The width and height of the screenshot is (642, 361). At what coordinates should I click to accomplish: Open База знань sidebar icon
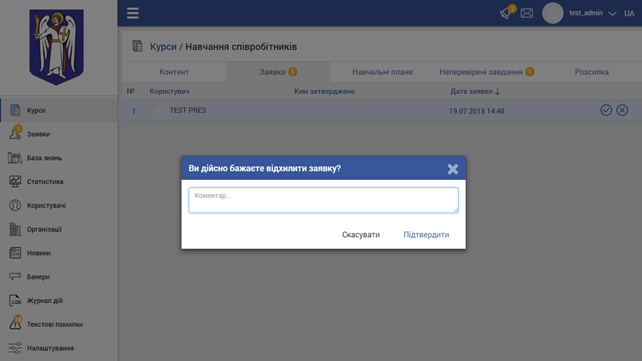click(15, 158)
